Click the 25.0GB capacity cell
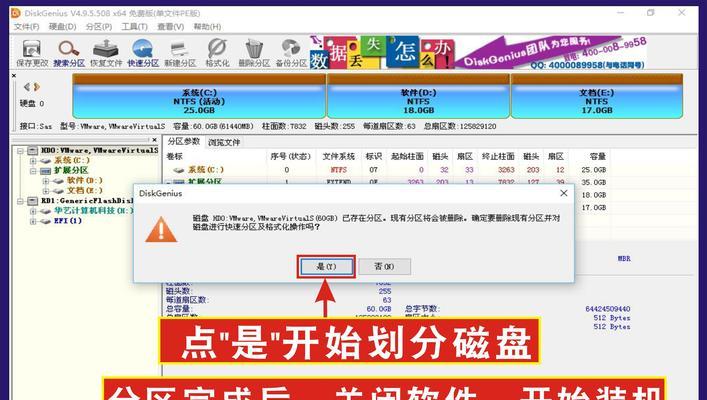 coord(594,170)
